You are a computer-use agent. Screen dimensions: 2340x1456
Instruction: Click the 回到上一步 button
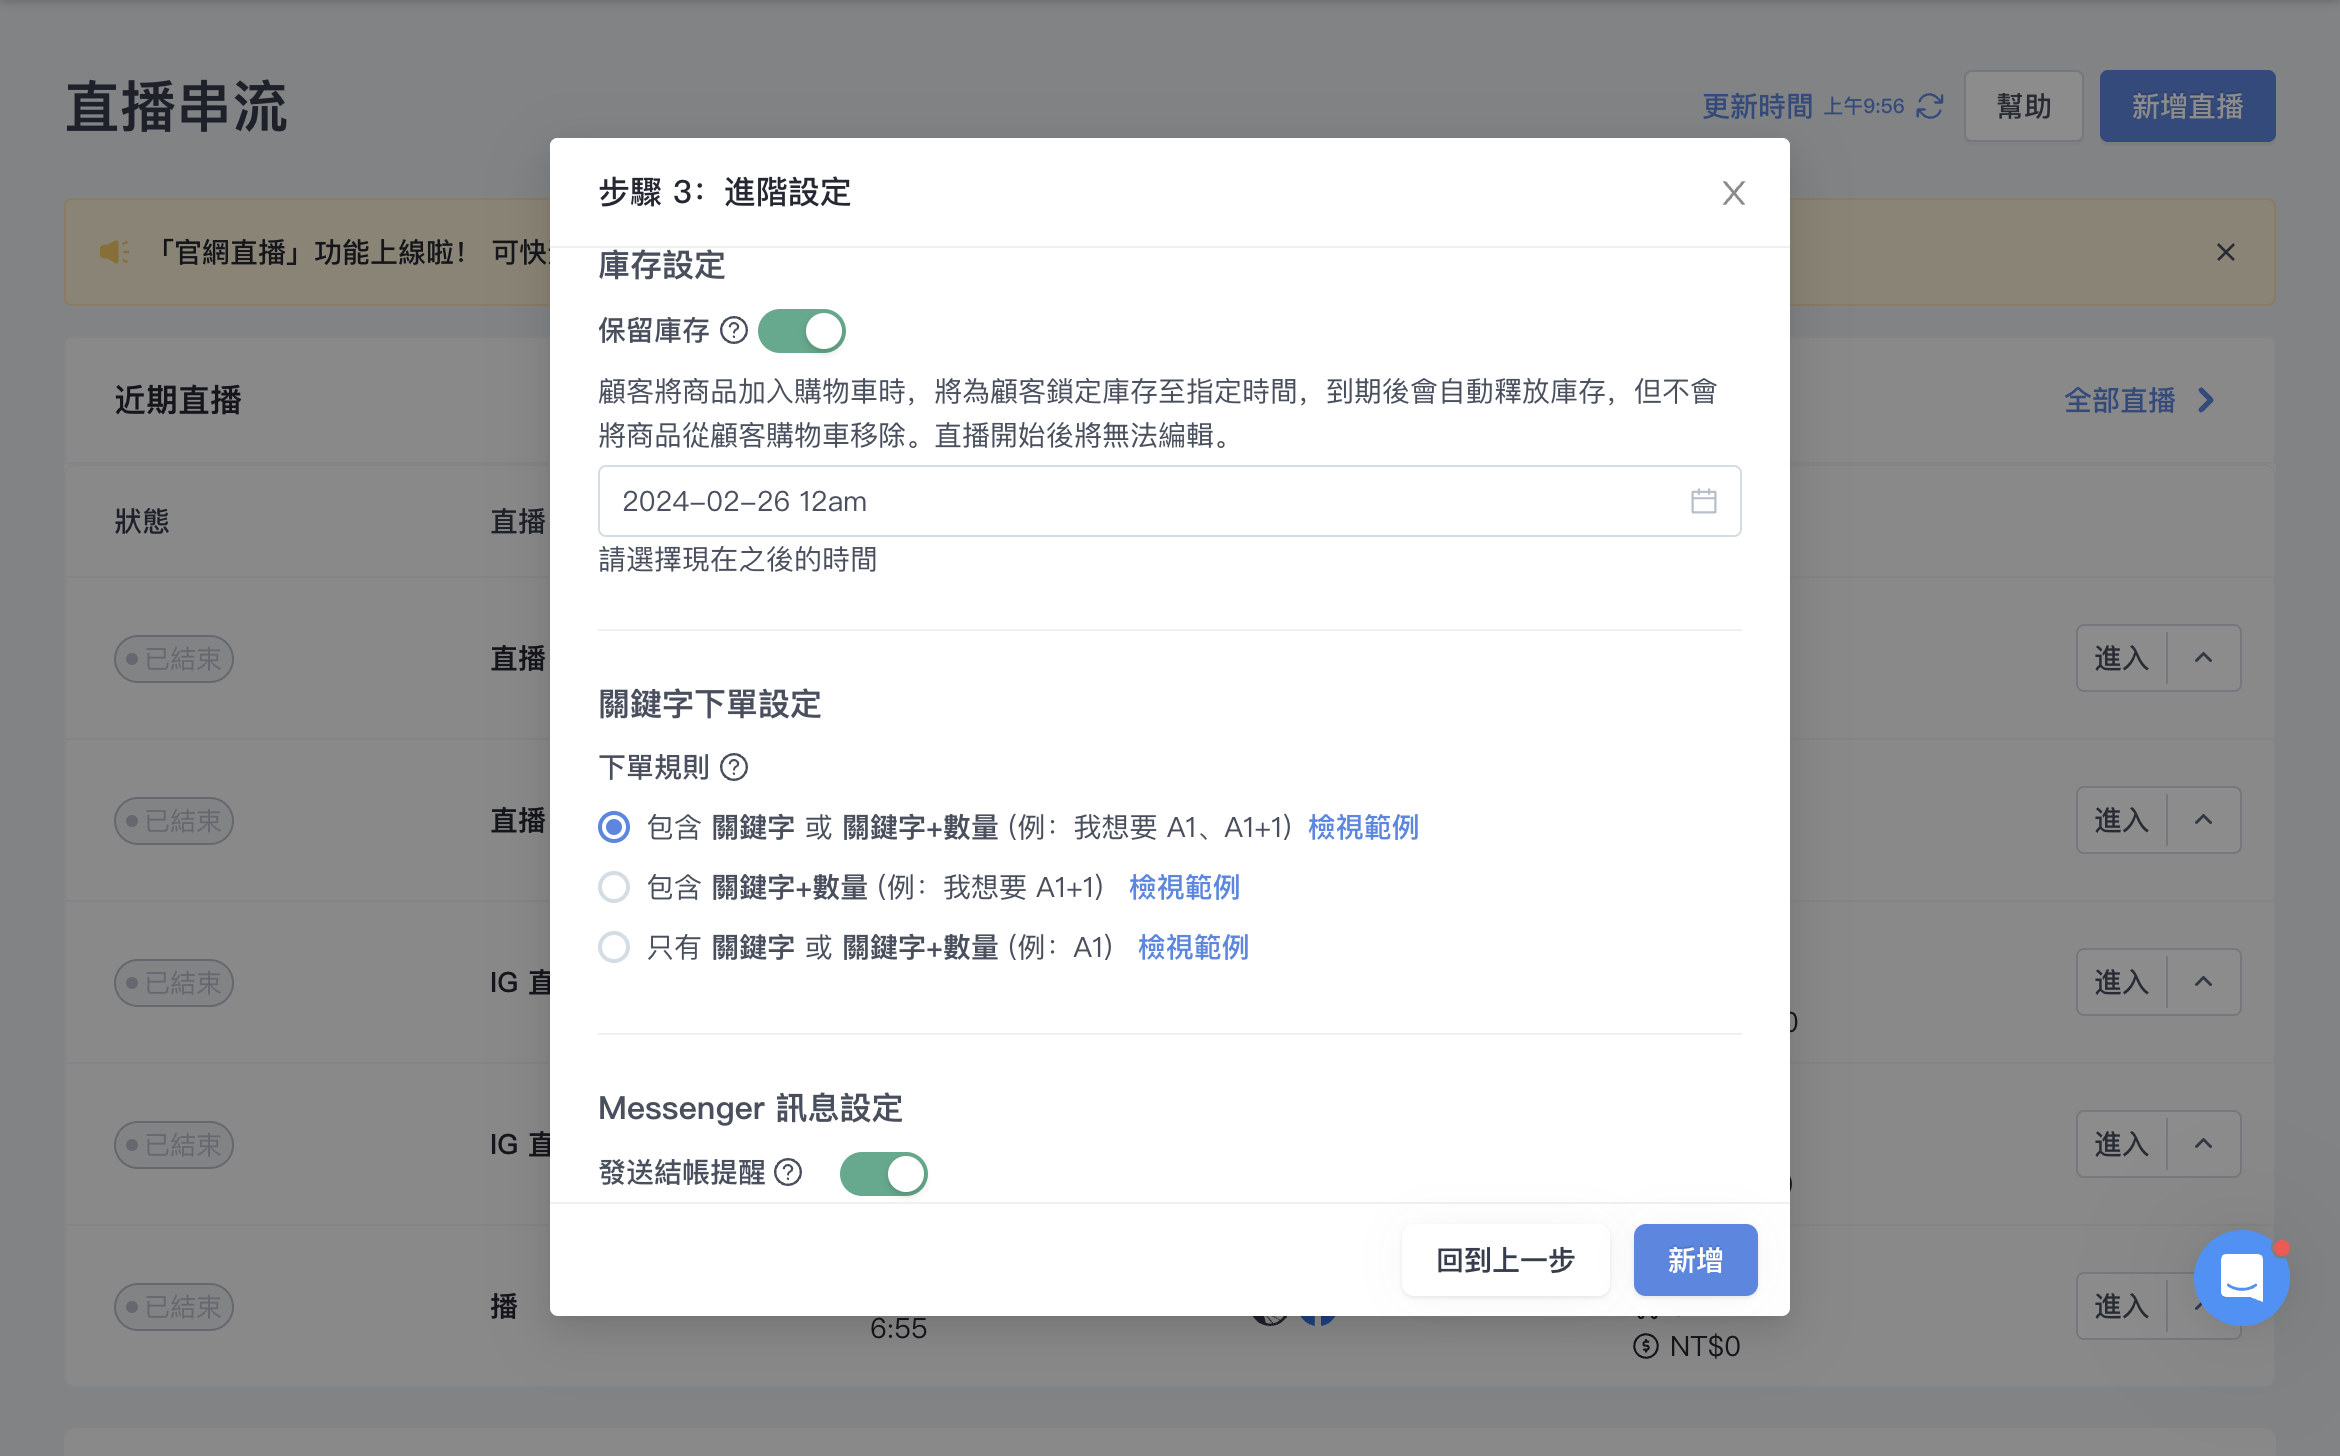click(x=1506, y=1260)
